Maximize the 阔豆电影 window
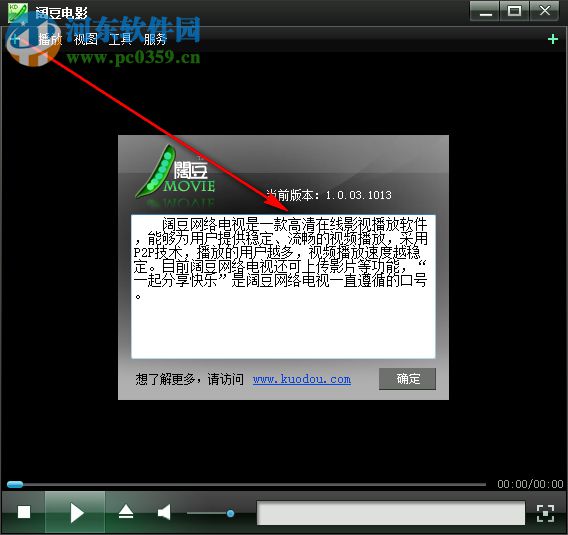This screenshot has height=535, width=568. 514,11
